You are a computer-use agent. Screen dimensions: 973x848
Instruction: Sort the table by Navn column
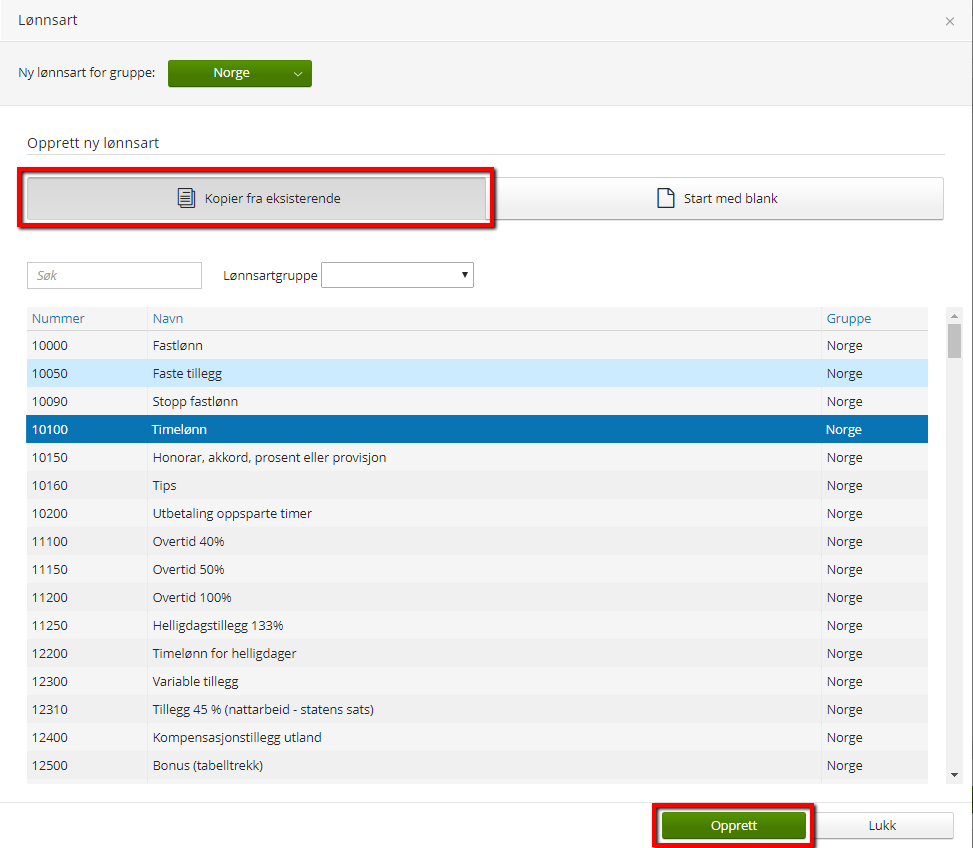tap(168, 318)
